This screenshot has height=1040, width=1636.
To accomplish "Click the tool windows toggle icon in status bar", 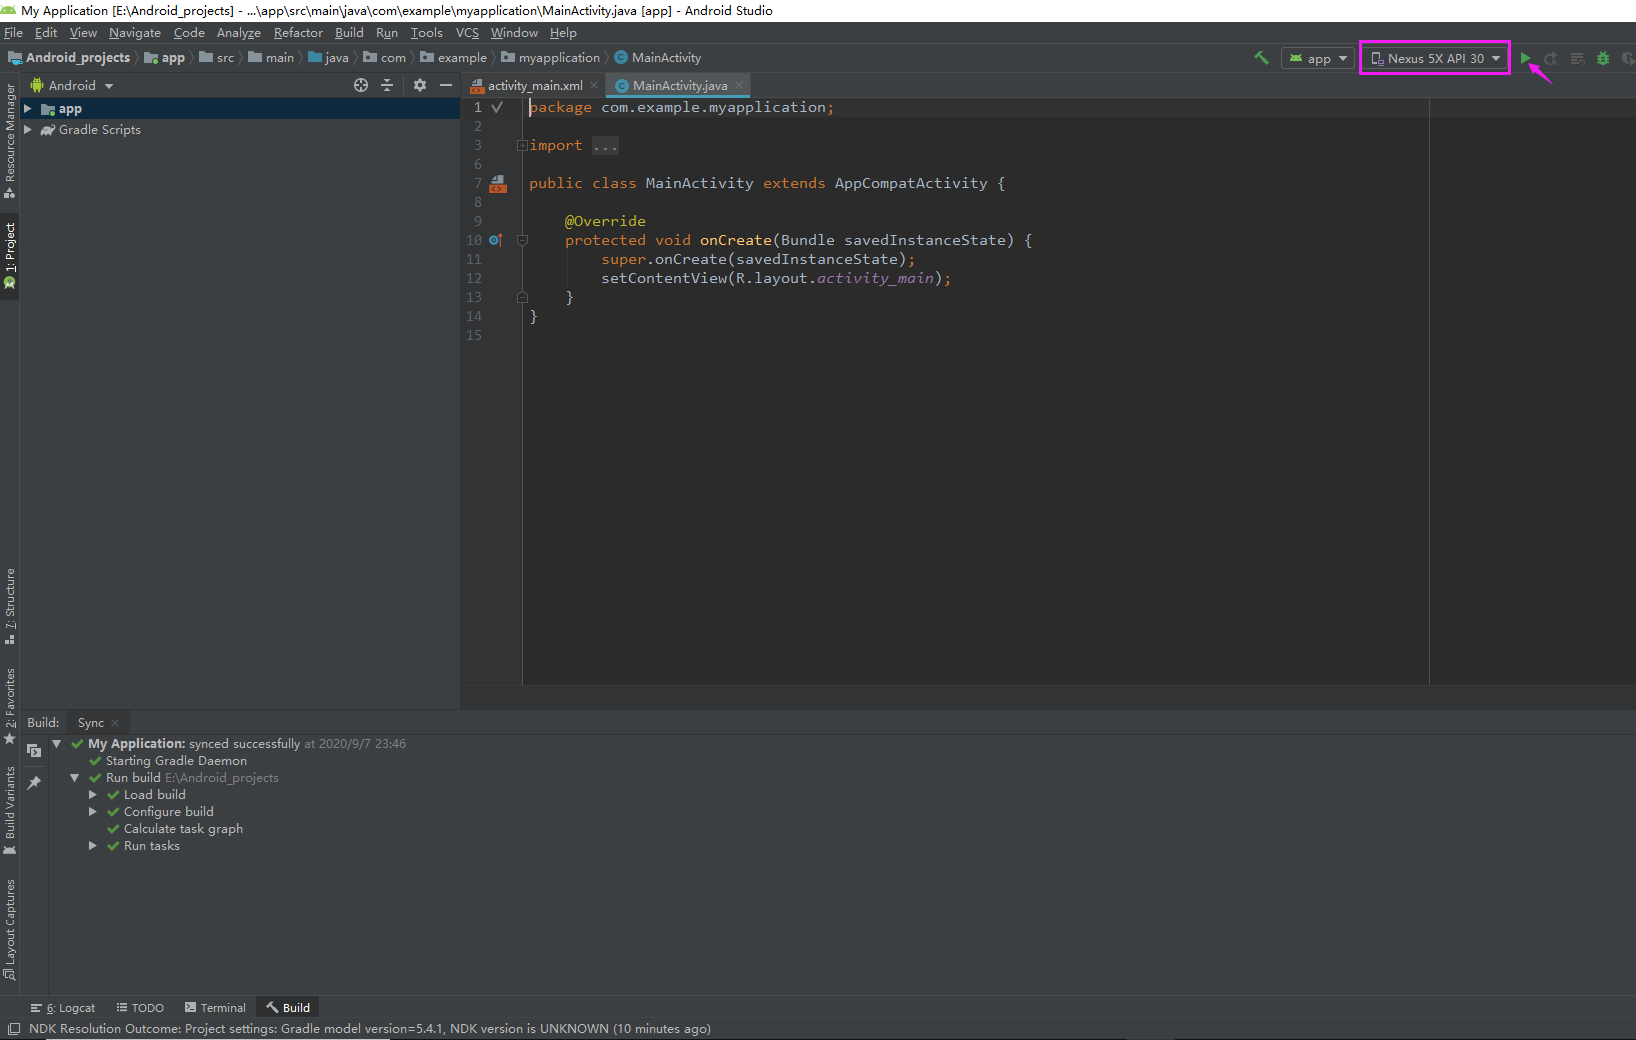I will (x=14, y=1029).
